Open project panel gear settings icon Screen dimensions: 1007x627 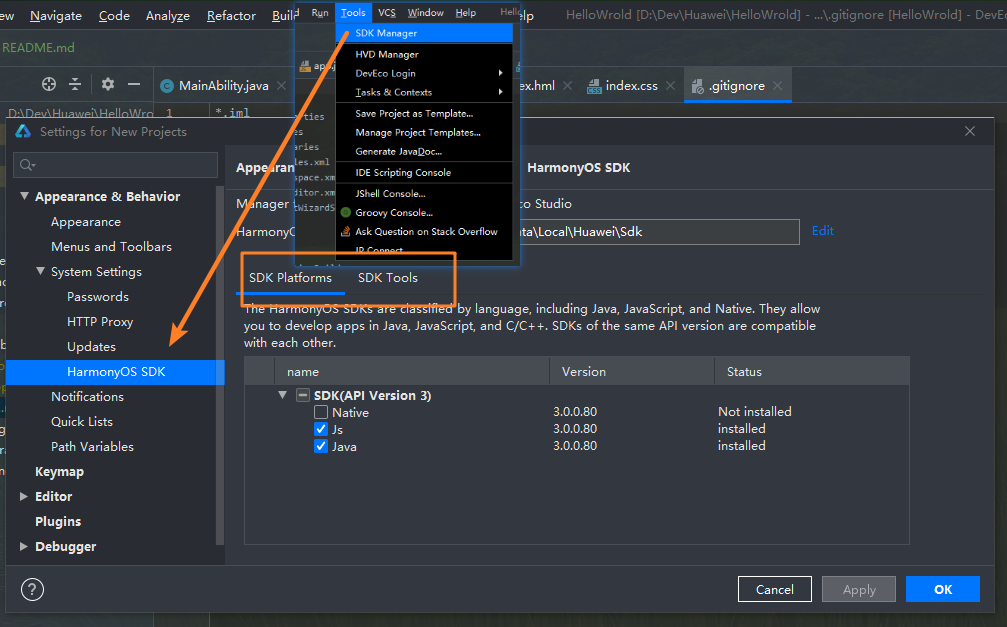tap(108, 84)
